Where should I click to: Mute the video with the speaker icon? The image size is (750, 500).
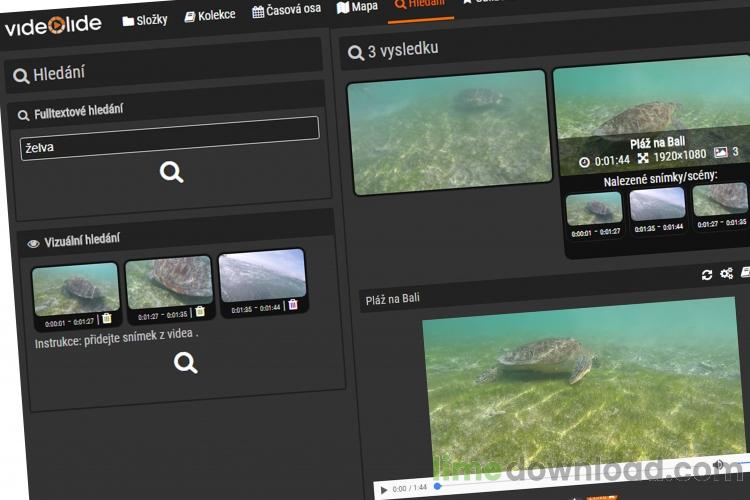tap(718, 464)
